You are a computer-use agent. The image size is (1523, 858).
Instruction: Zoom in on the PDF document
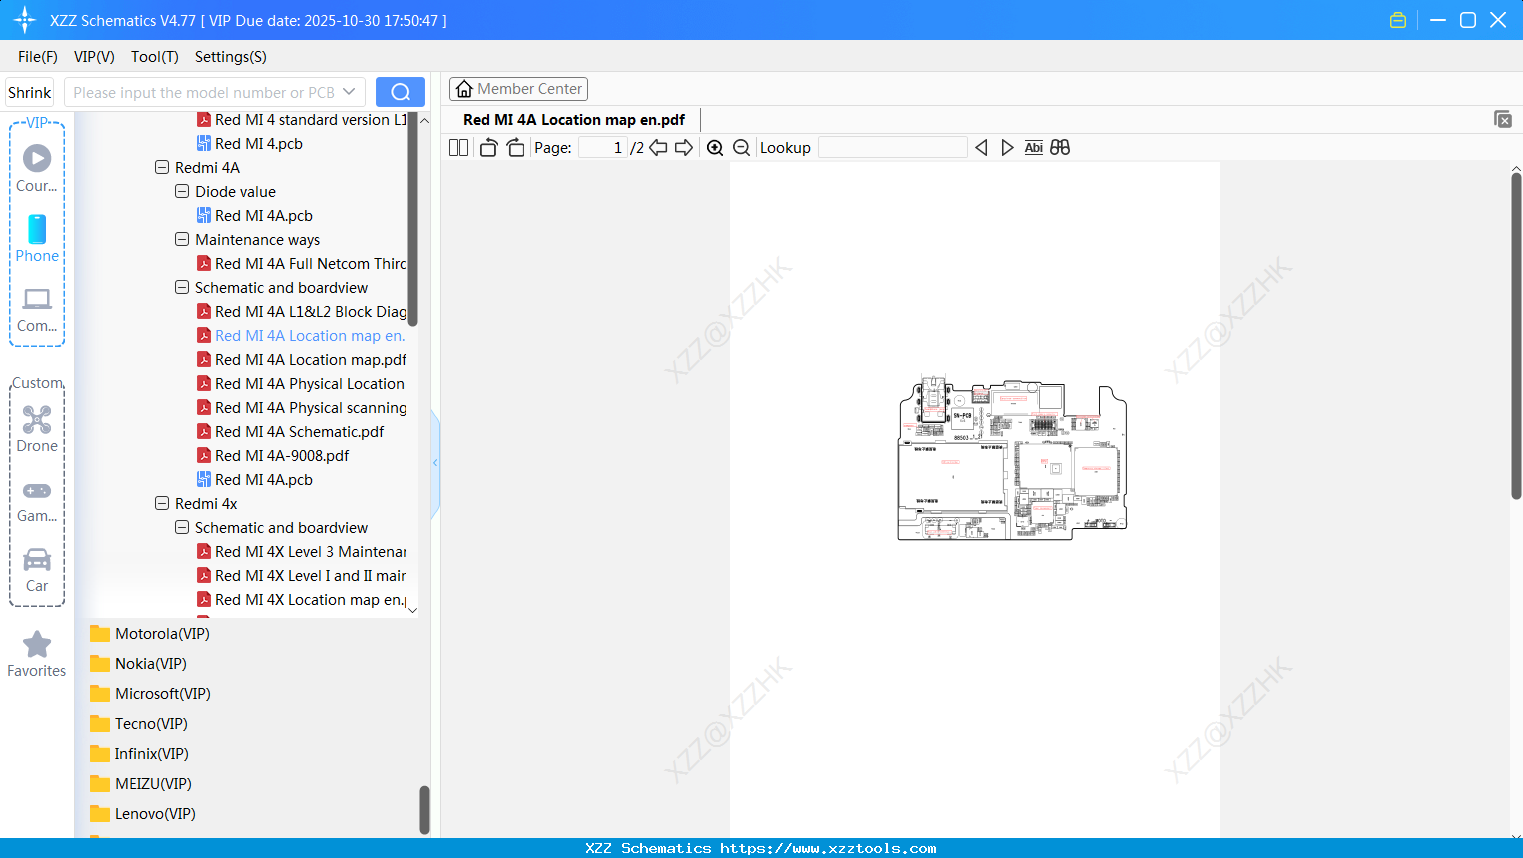pos(715,147)
